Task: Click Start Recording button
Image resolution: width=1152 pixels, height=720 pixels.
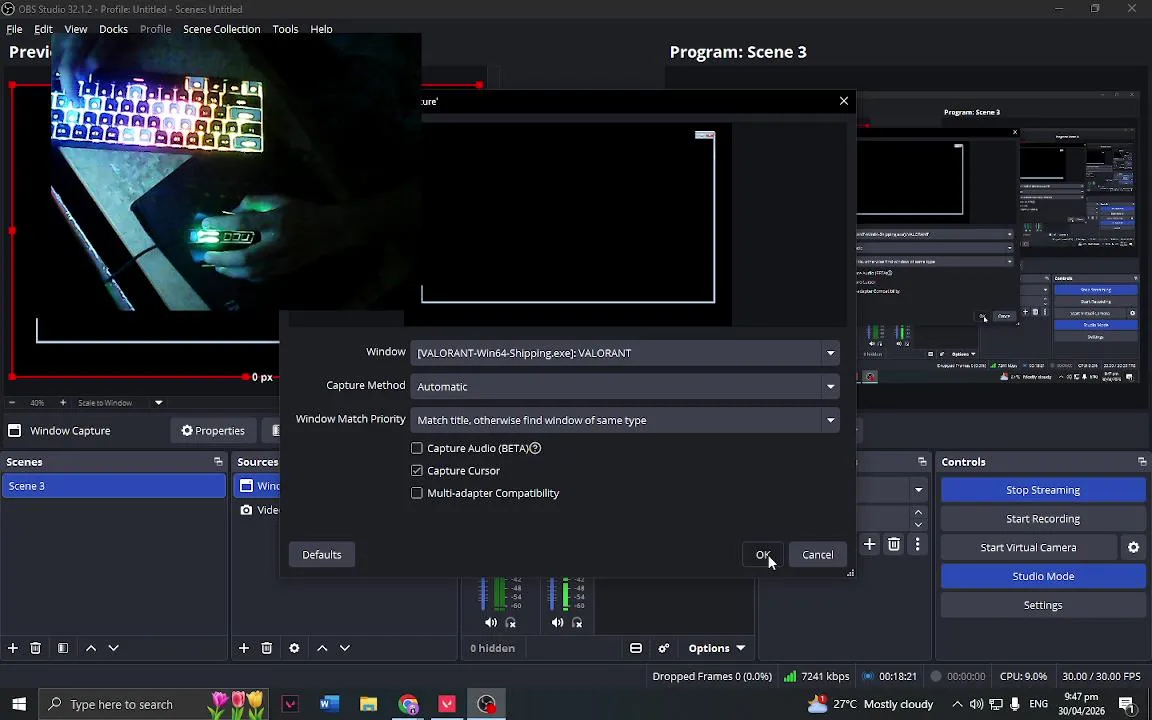Action: [x=1043, y=519]
